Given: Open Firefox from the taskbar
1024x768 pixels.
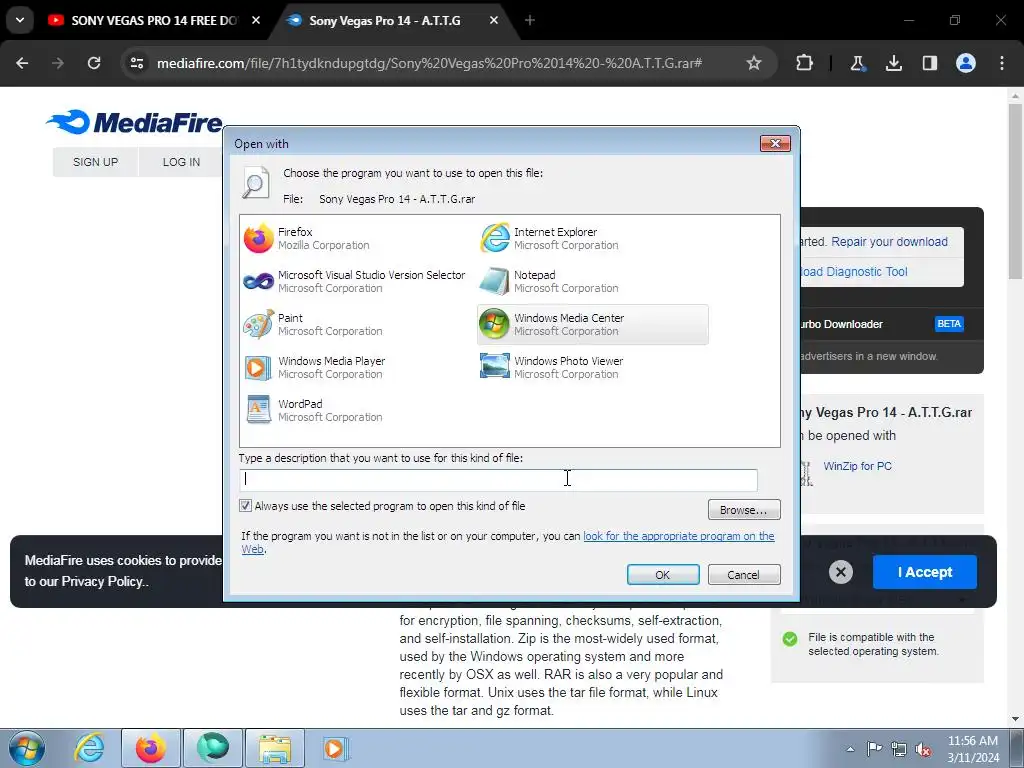Looking at the screenshot, I should click(151, 748).
